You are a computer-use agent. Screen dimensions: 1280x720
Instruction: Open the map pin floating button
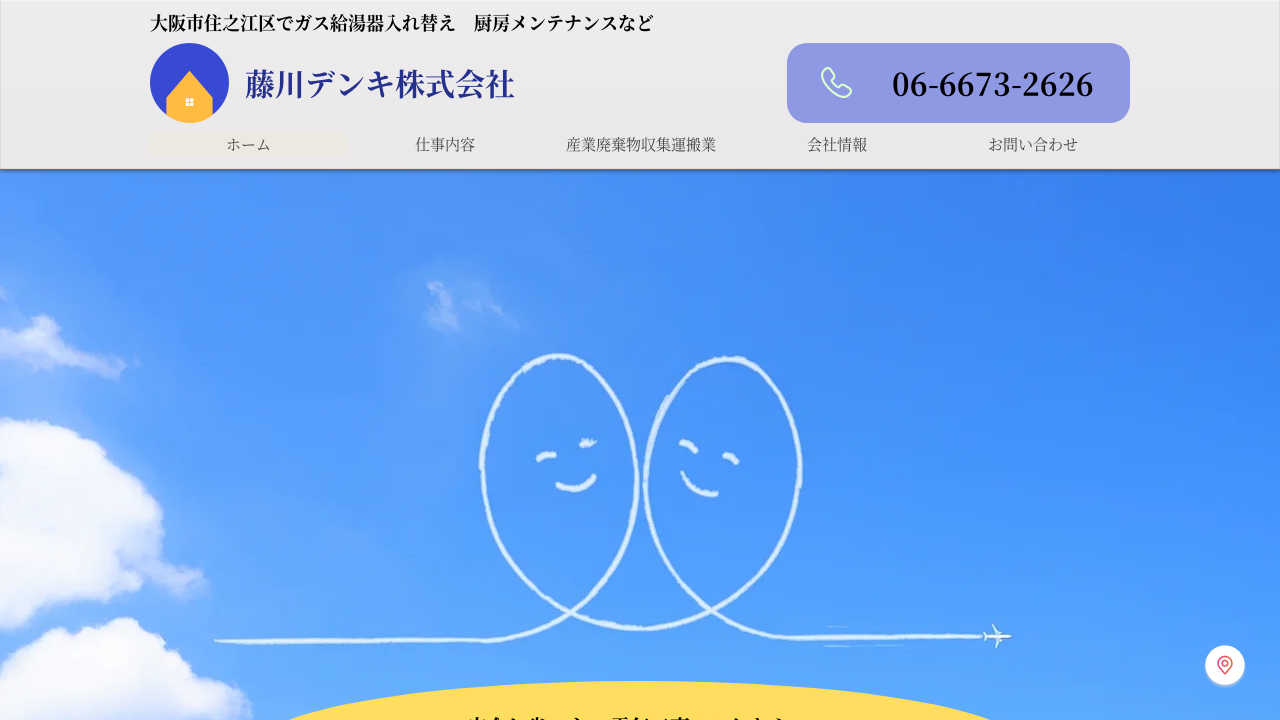(1224, 665)
